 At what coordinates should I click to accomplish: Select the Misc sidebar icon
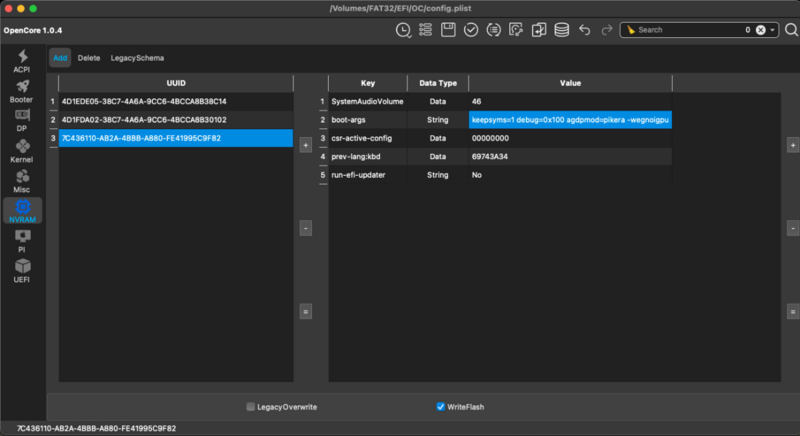(x=21, y=181)
